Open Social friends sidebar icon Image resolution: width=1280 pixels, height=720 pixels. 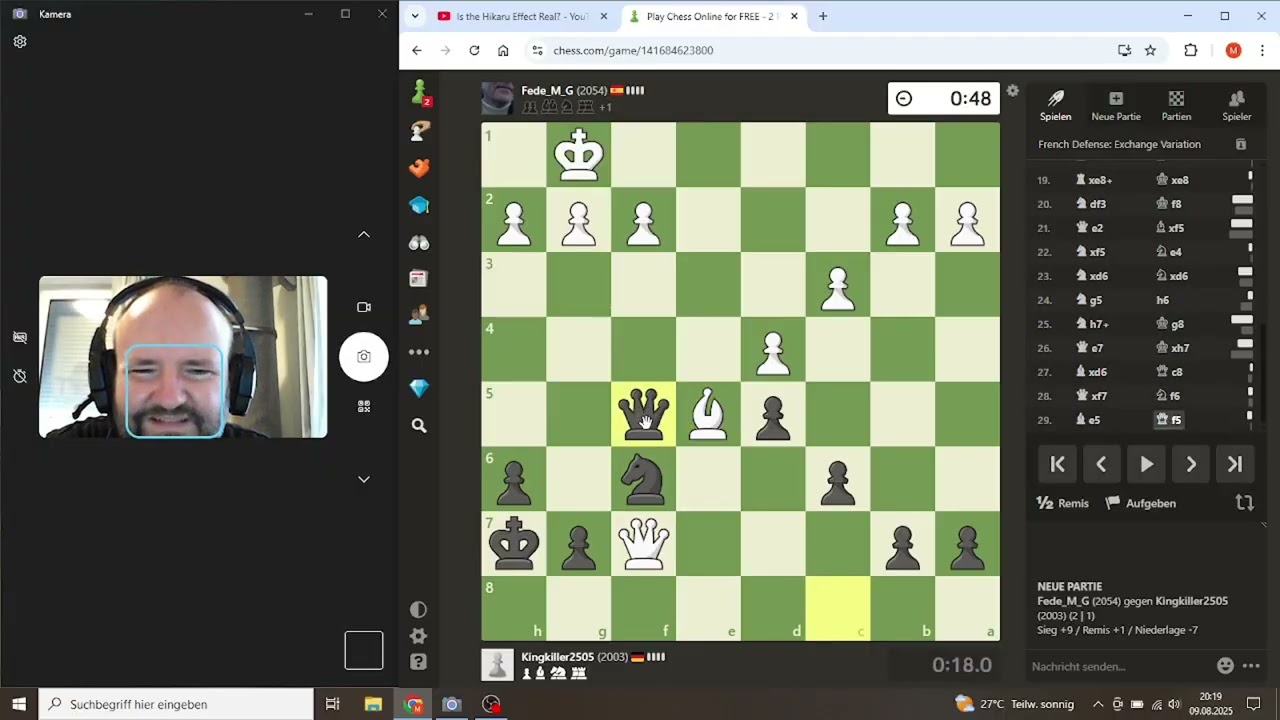[x=419, y=314]
